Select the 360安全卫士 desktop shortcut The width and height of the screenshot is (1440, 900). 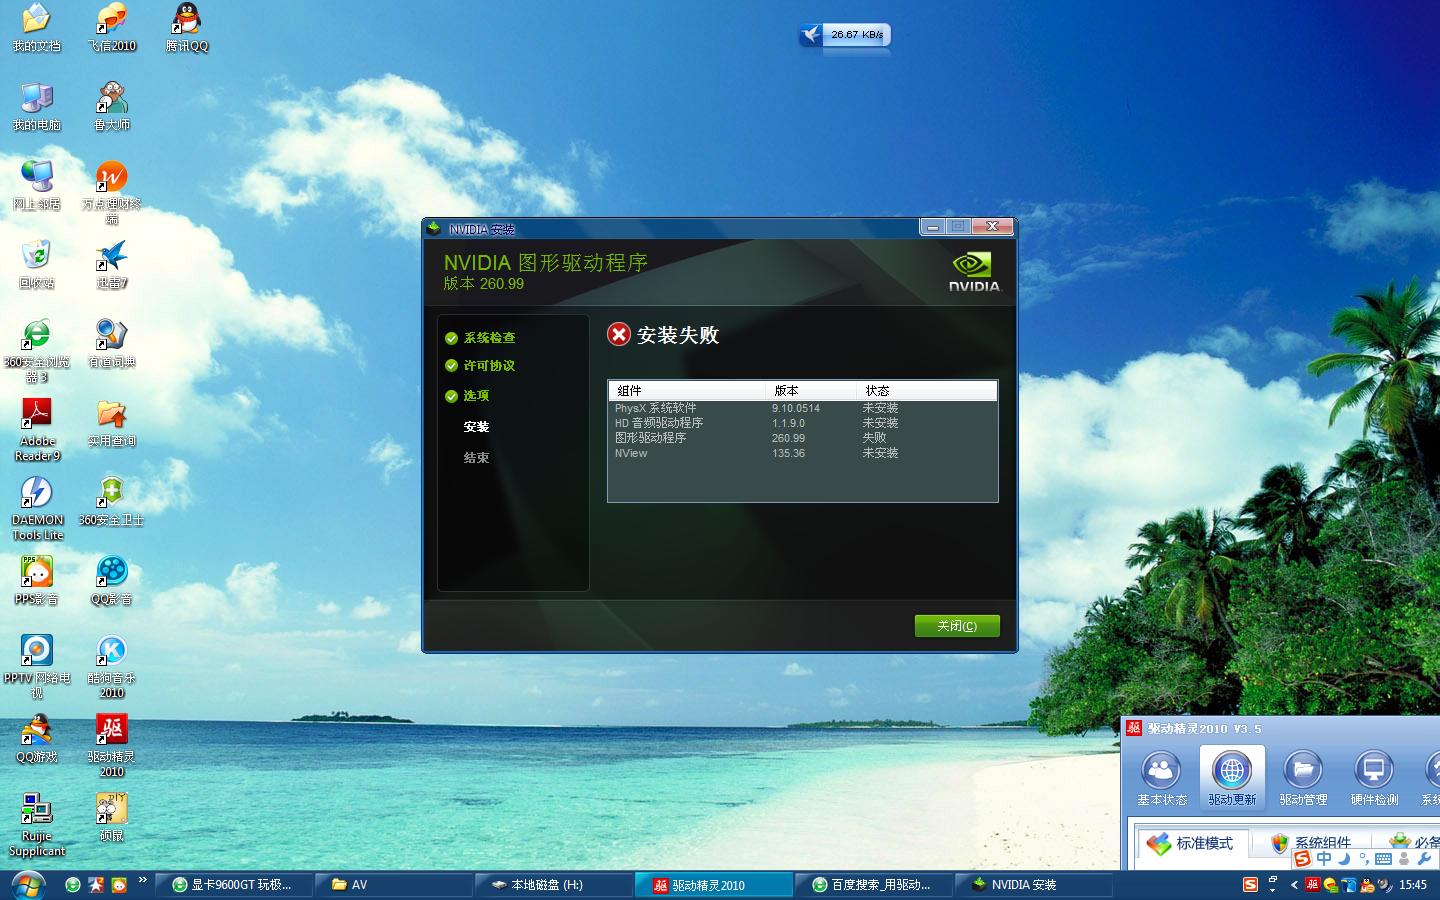coord(111,501)
